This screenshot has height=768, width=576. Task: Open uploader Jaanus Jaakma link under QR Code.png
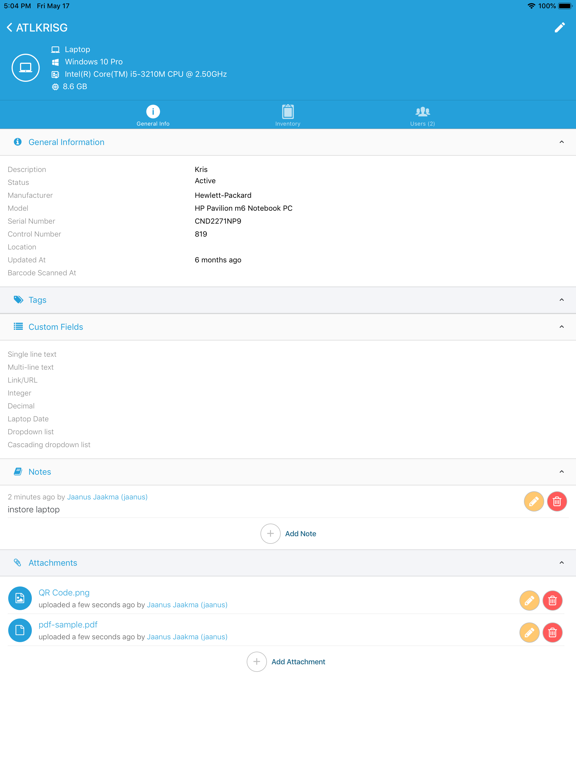(x=187, y=605)
